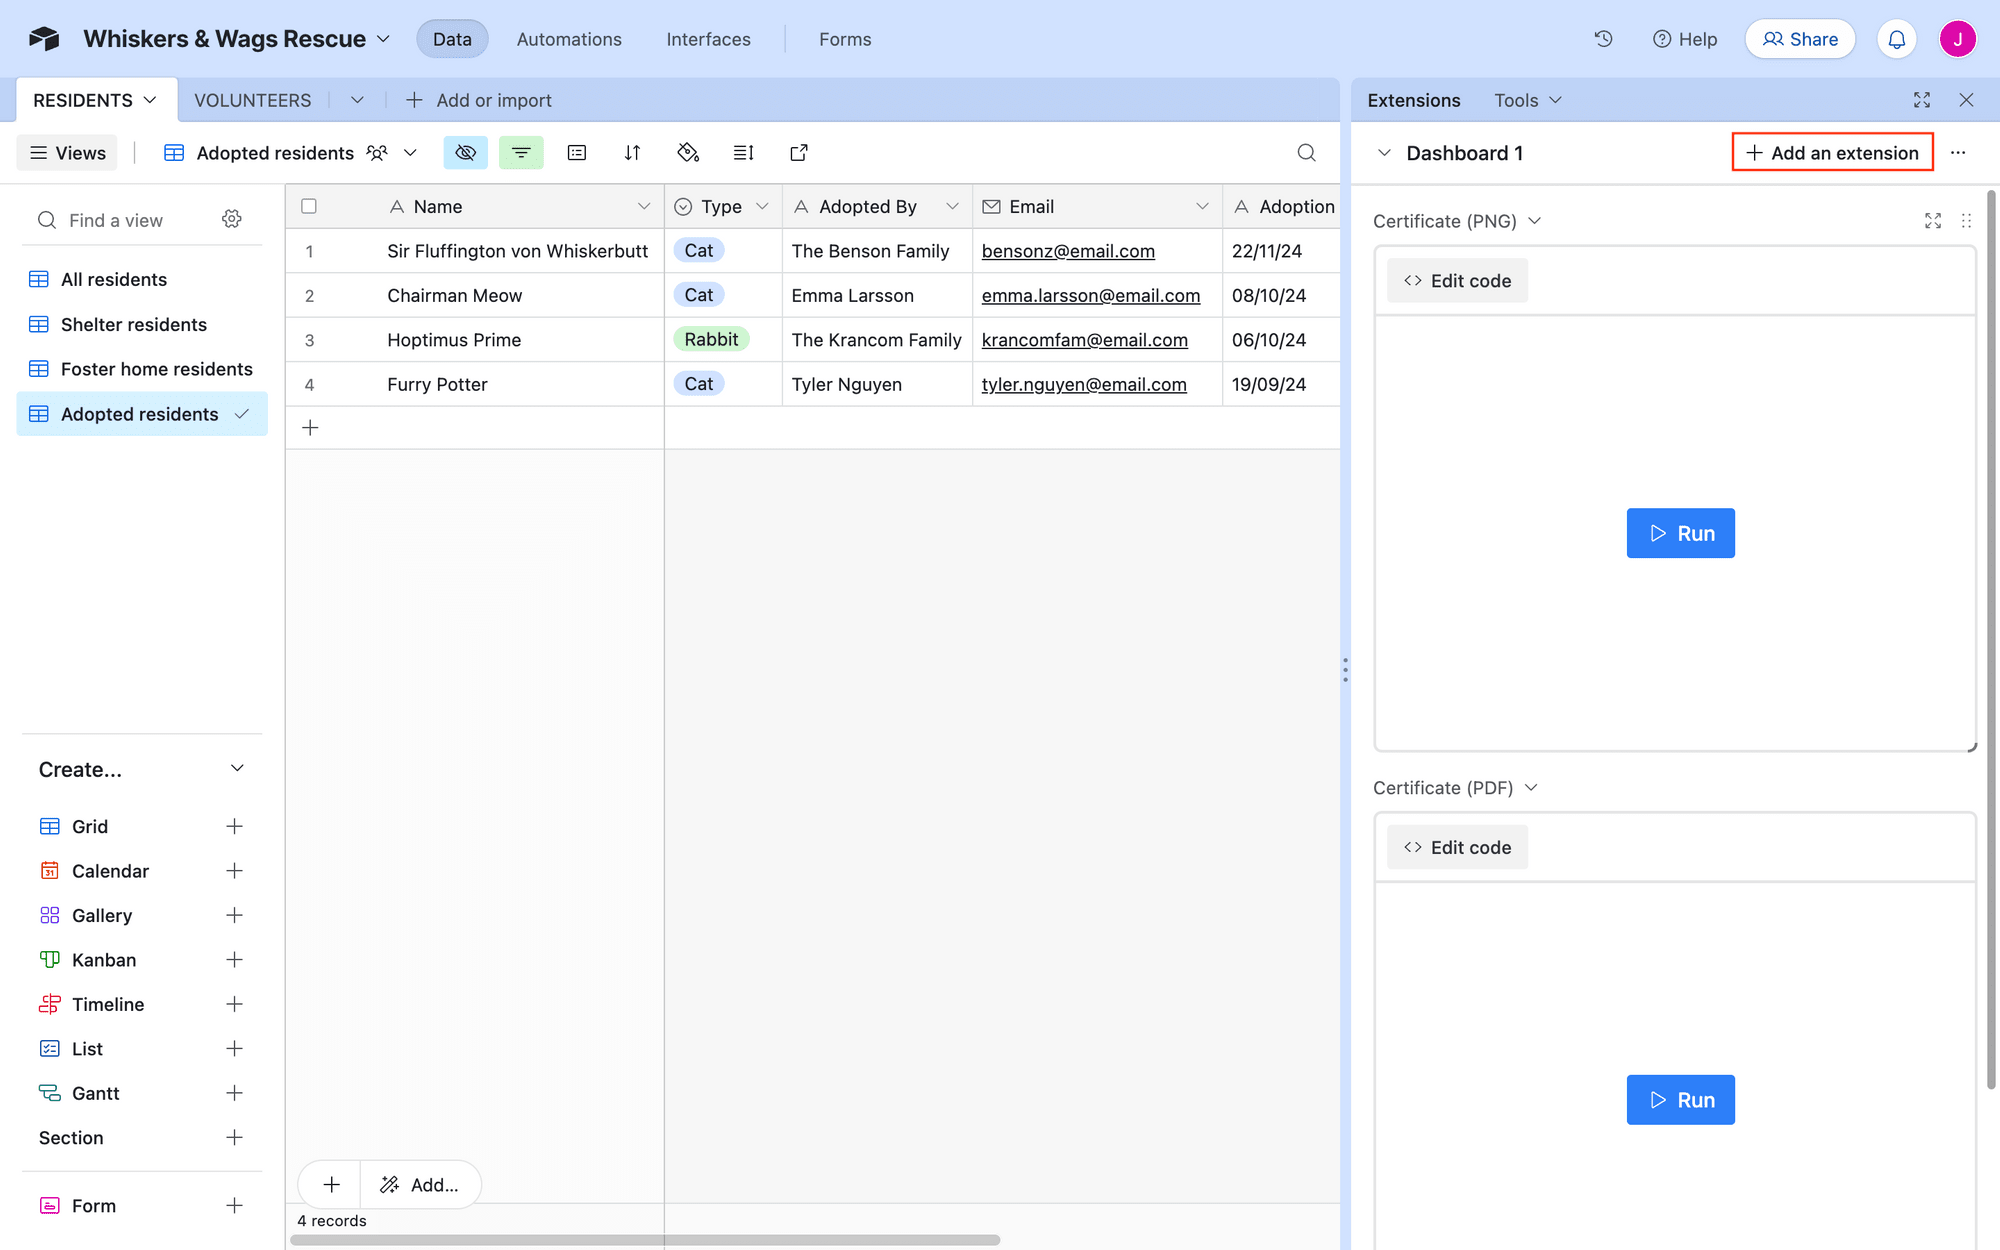Open the group records icon

tap(577, 152)
